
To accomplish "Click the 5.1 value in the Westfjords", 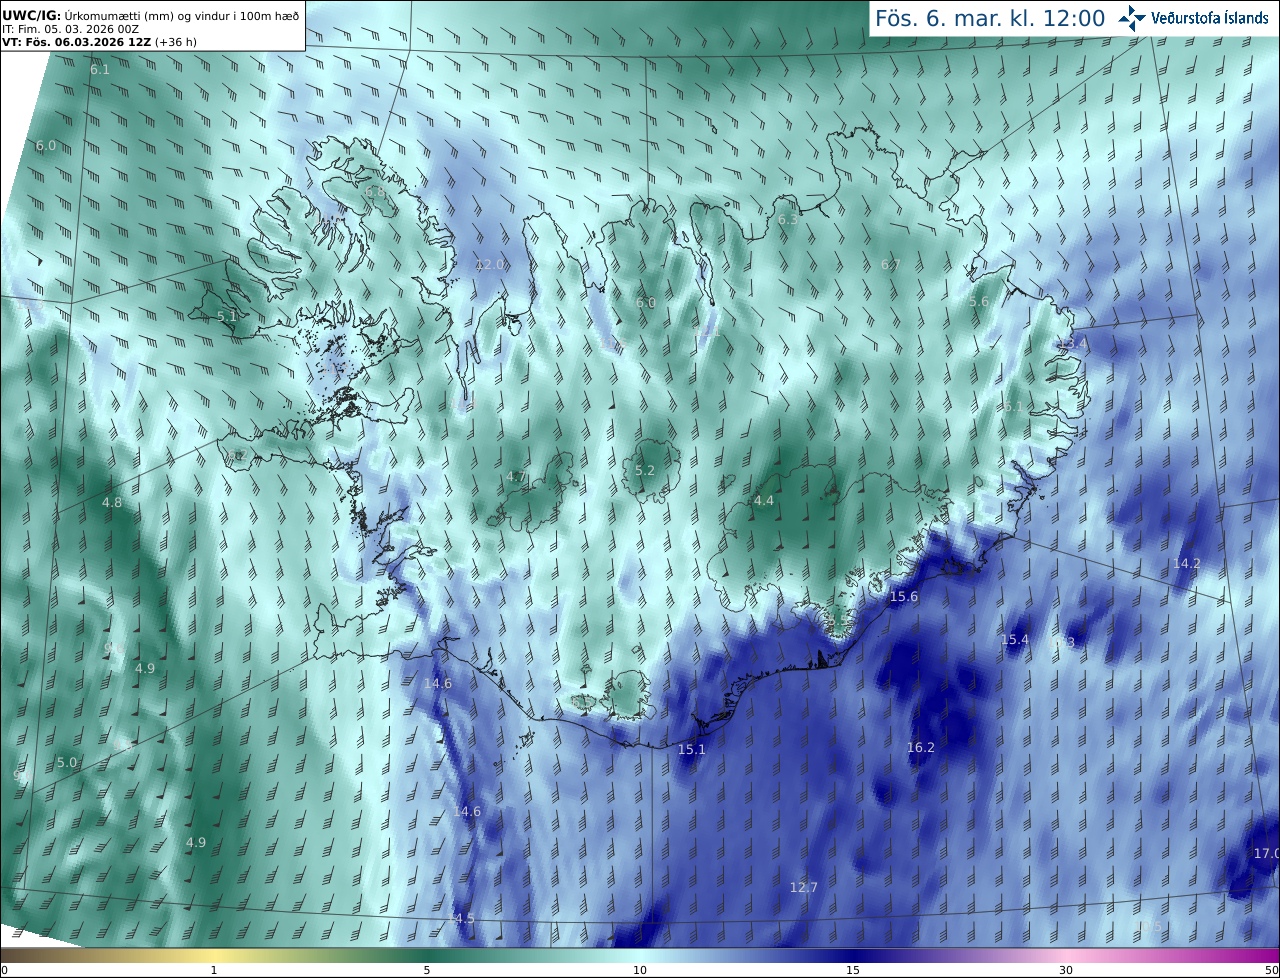I will (x=227, y=316).
